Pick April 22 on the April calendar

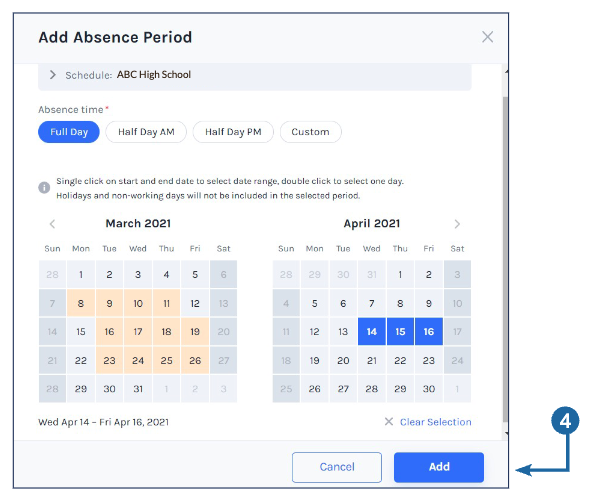pos(400,360)
